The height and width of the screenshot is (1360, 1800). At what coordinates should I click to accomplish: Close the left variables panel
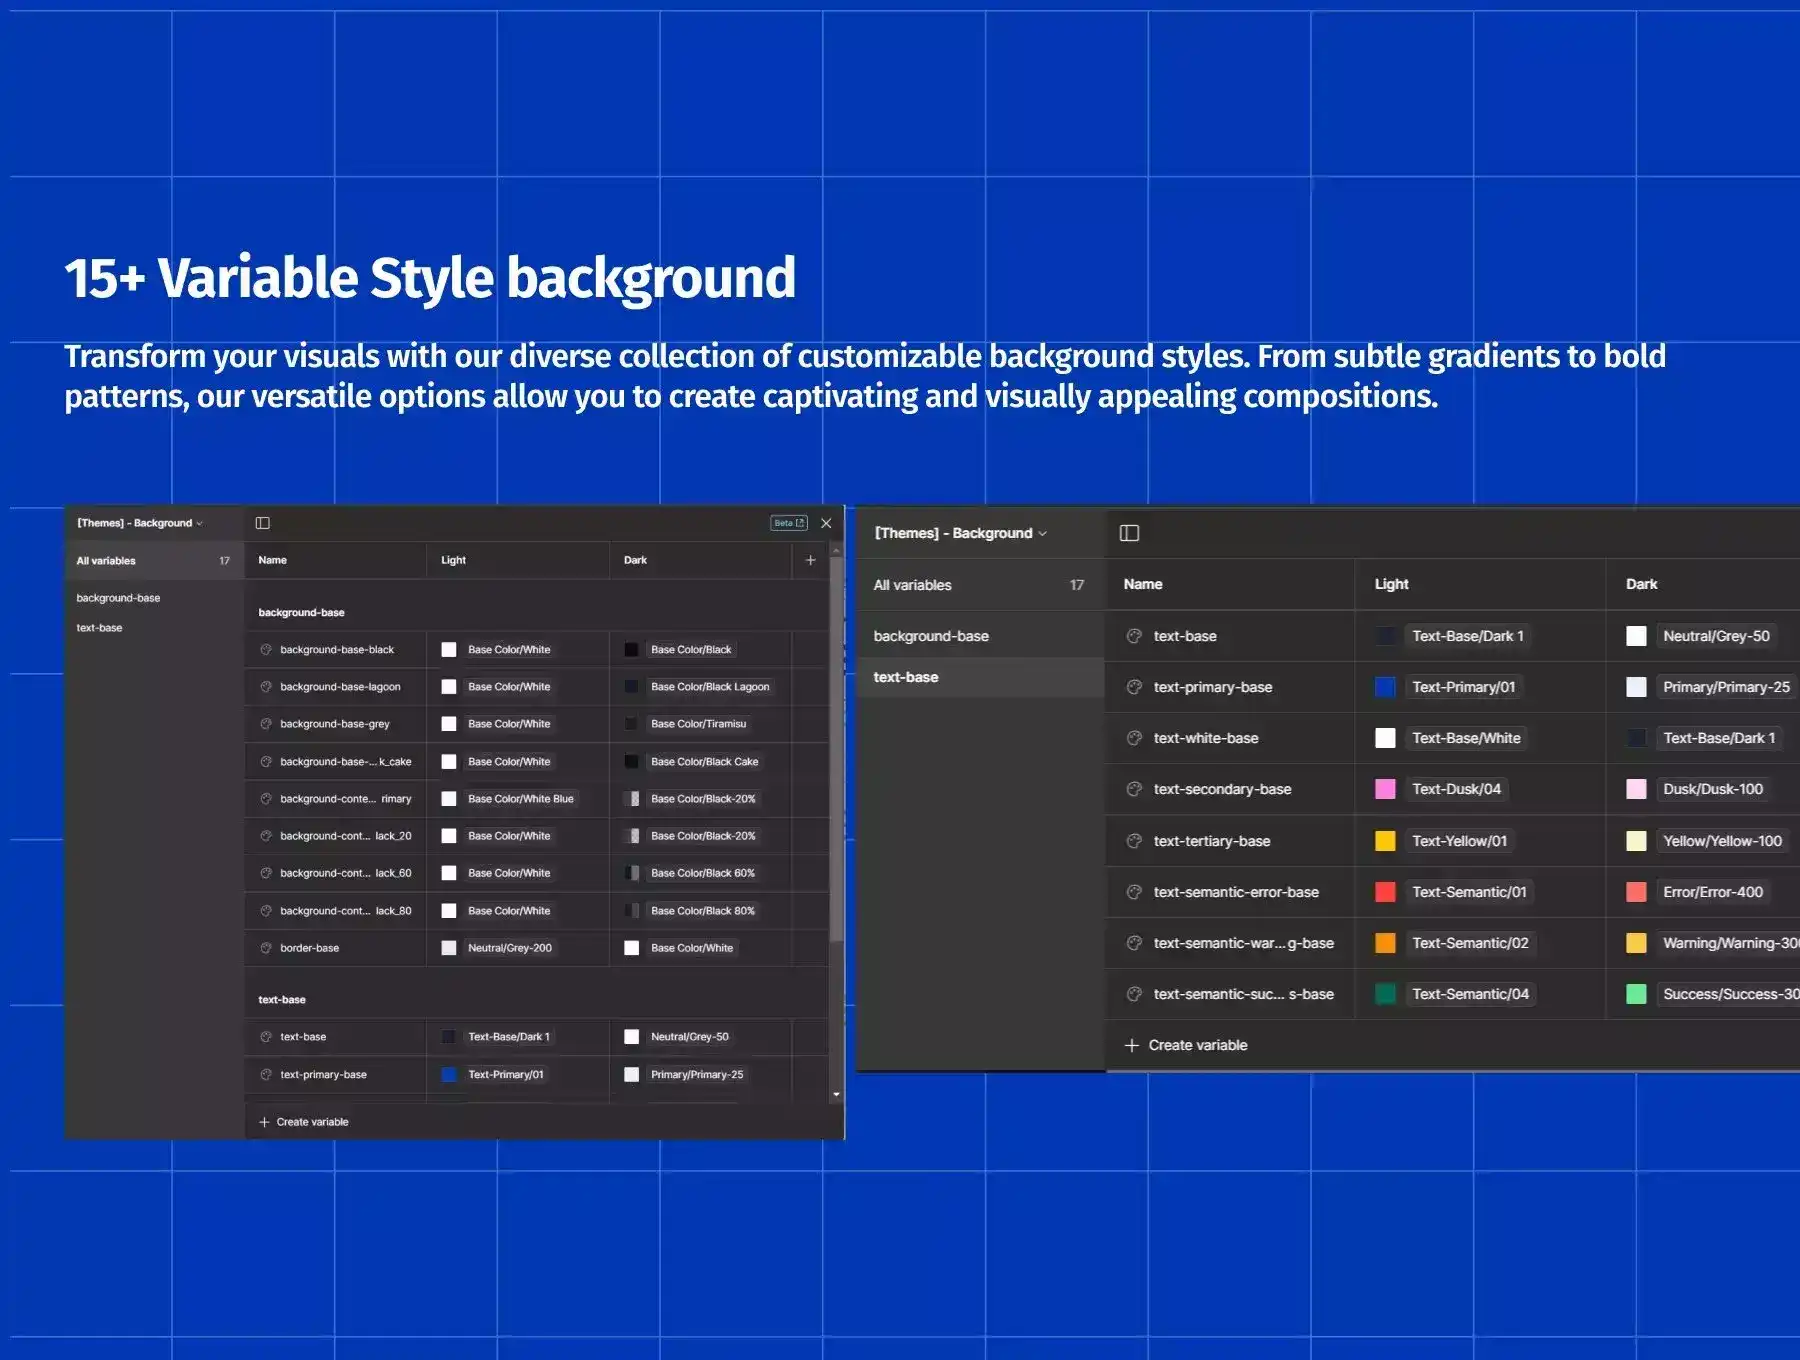(826, 523)
